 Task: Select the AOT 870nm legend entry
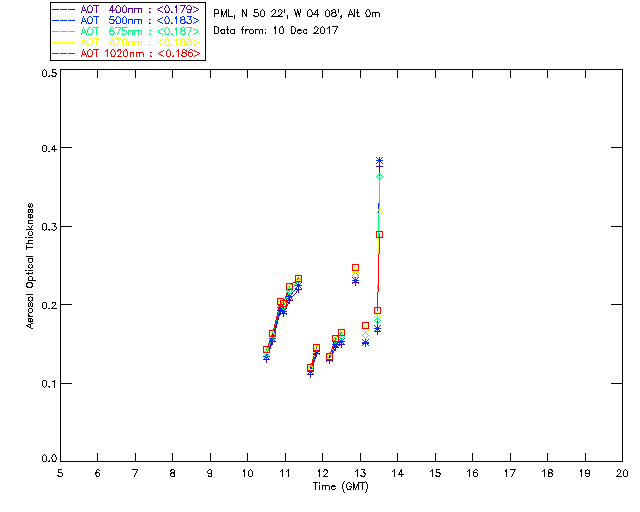127,42
